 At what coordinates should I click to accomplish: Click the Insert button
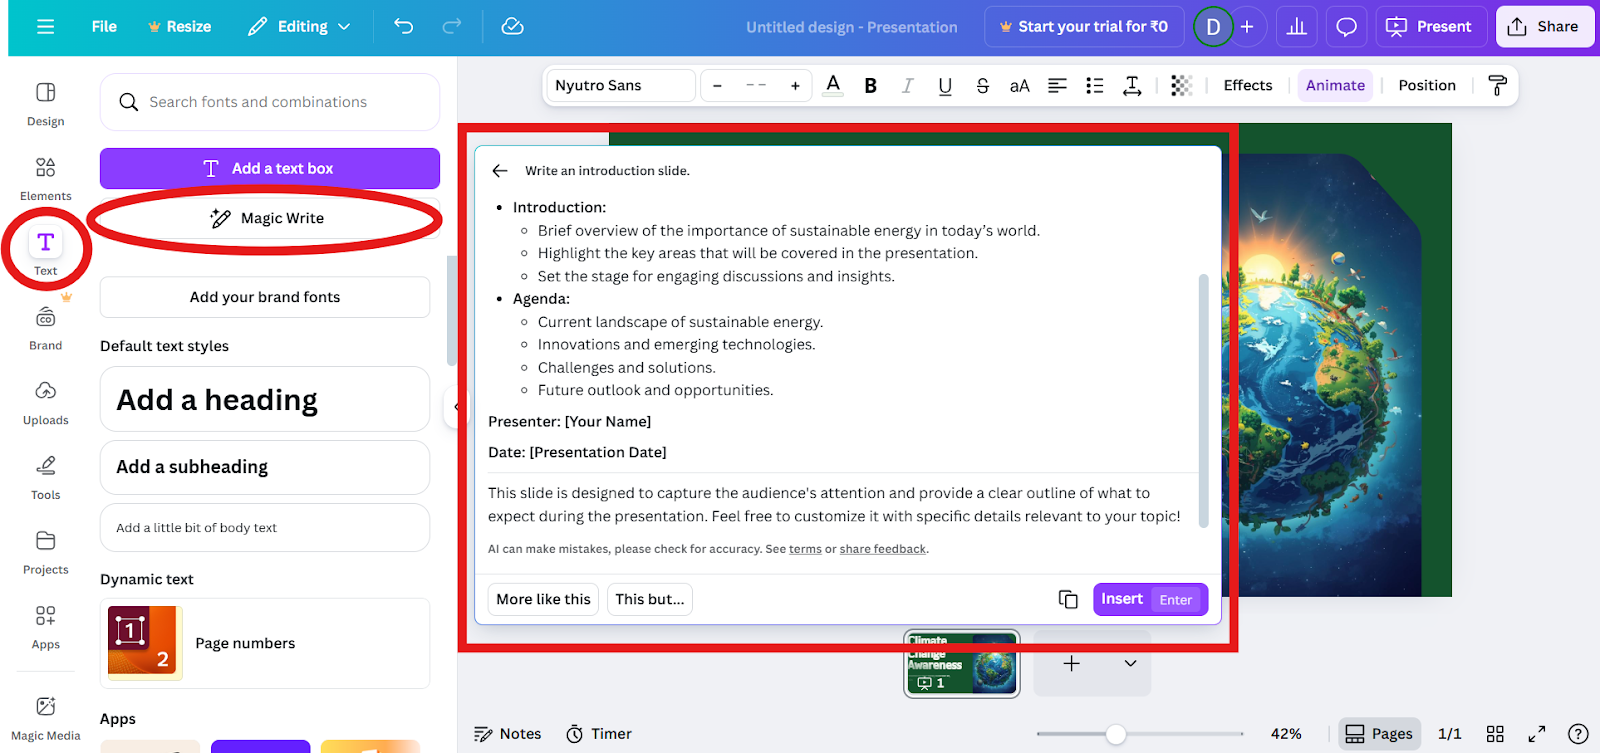1150,599
